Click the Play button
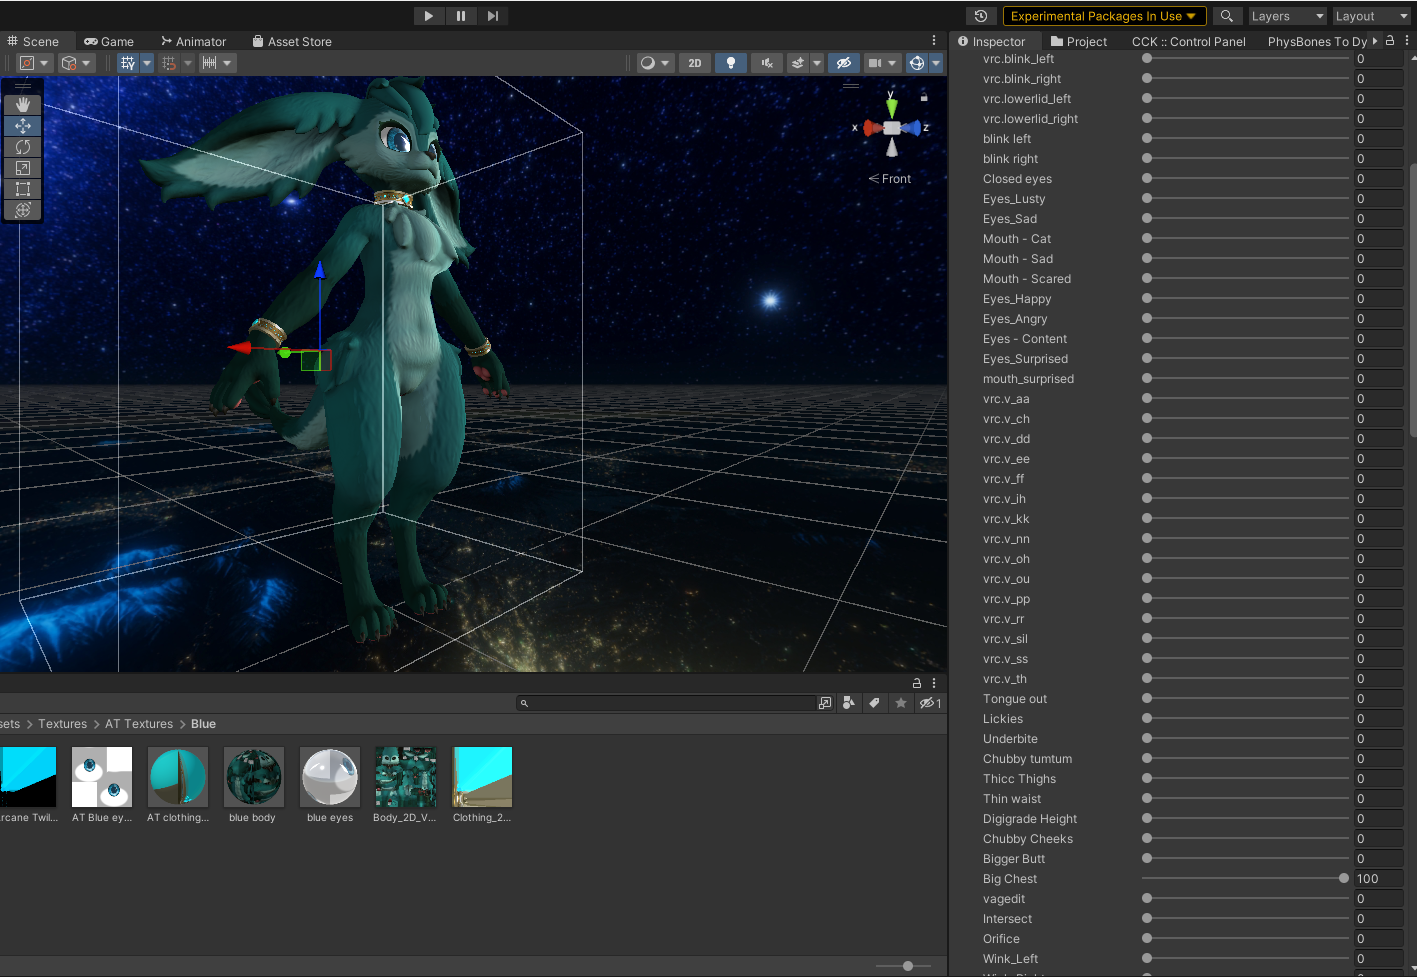 [x=429, y=16]
